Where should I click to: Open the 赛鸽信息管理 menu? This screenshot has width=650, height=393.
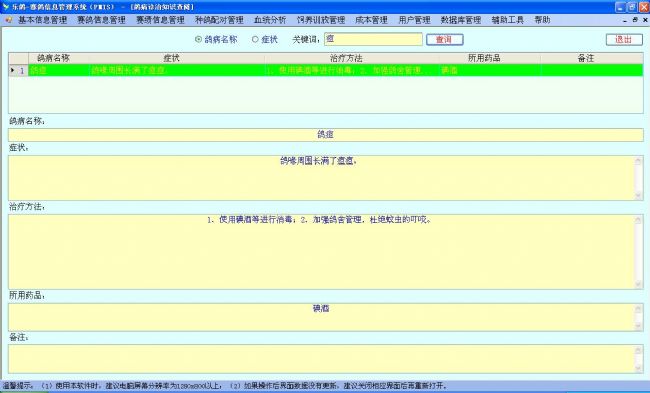tap(102, 20)
